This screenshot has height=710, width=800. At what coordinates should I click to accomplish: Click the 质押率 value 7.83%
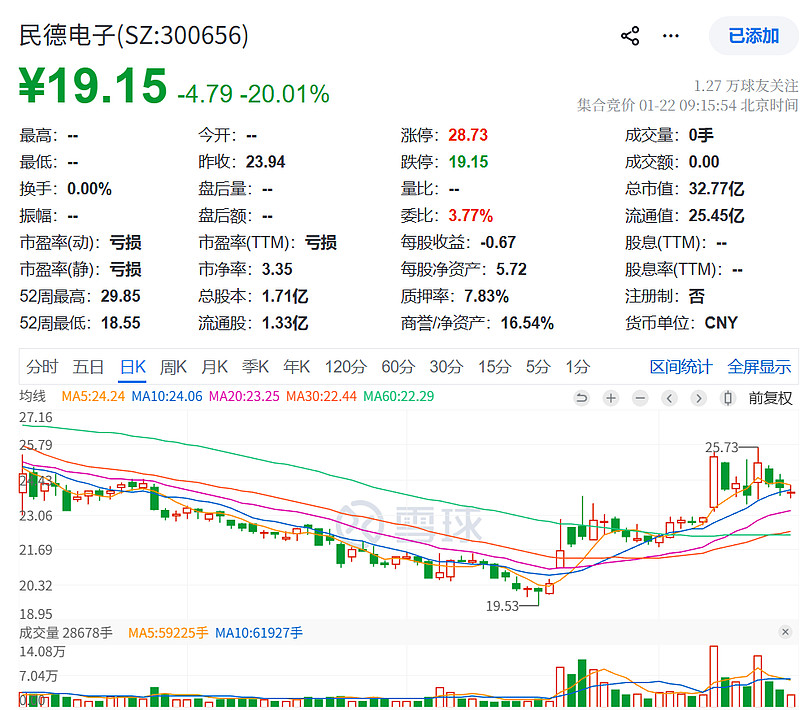[x=486, y=296]
